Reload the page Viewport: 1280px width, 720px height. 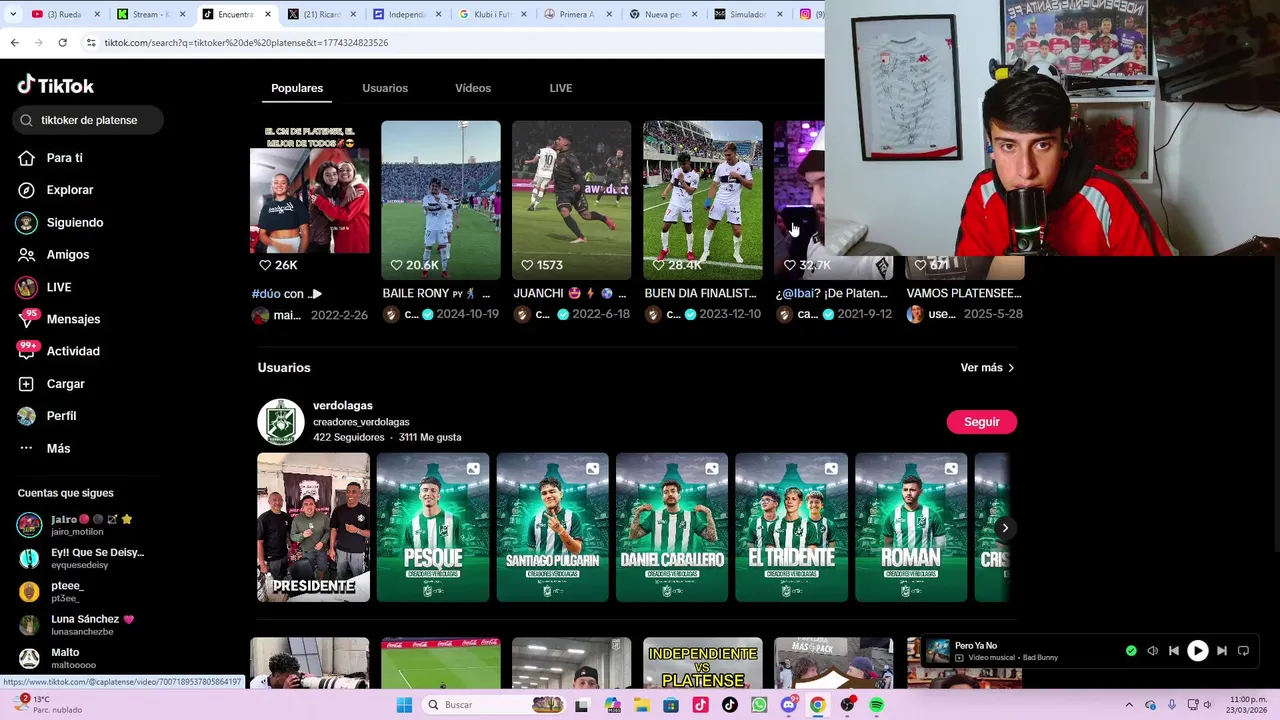point(62,43)
